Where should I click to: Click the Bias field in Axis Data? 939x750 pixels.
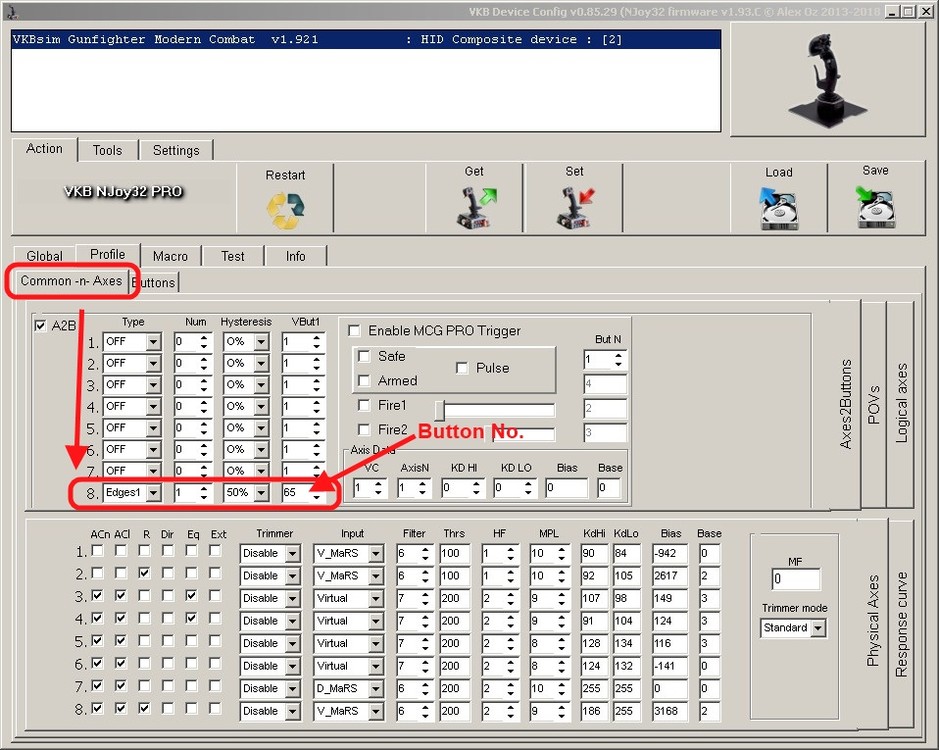(x=567, y=488)
